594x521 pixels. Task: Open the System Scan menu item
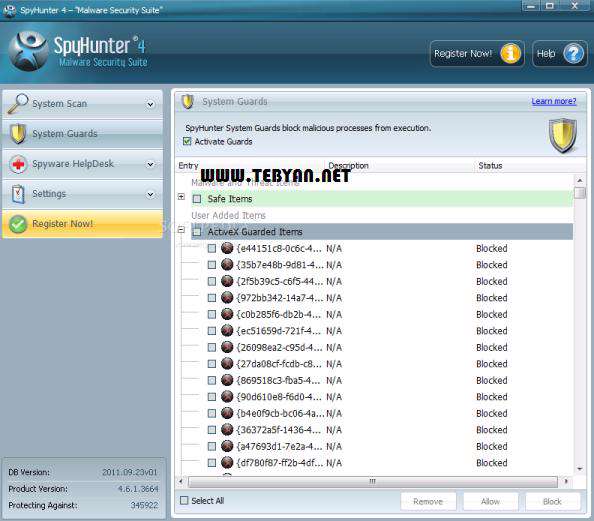(x=83, y=103)
